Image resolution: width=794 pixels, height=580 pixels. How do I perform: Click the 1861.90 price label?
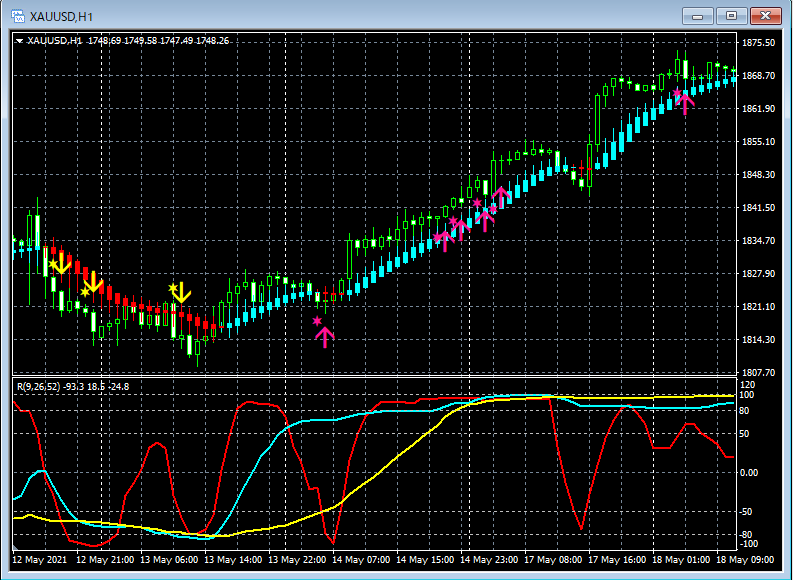point(758,109)
